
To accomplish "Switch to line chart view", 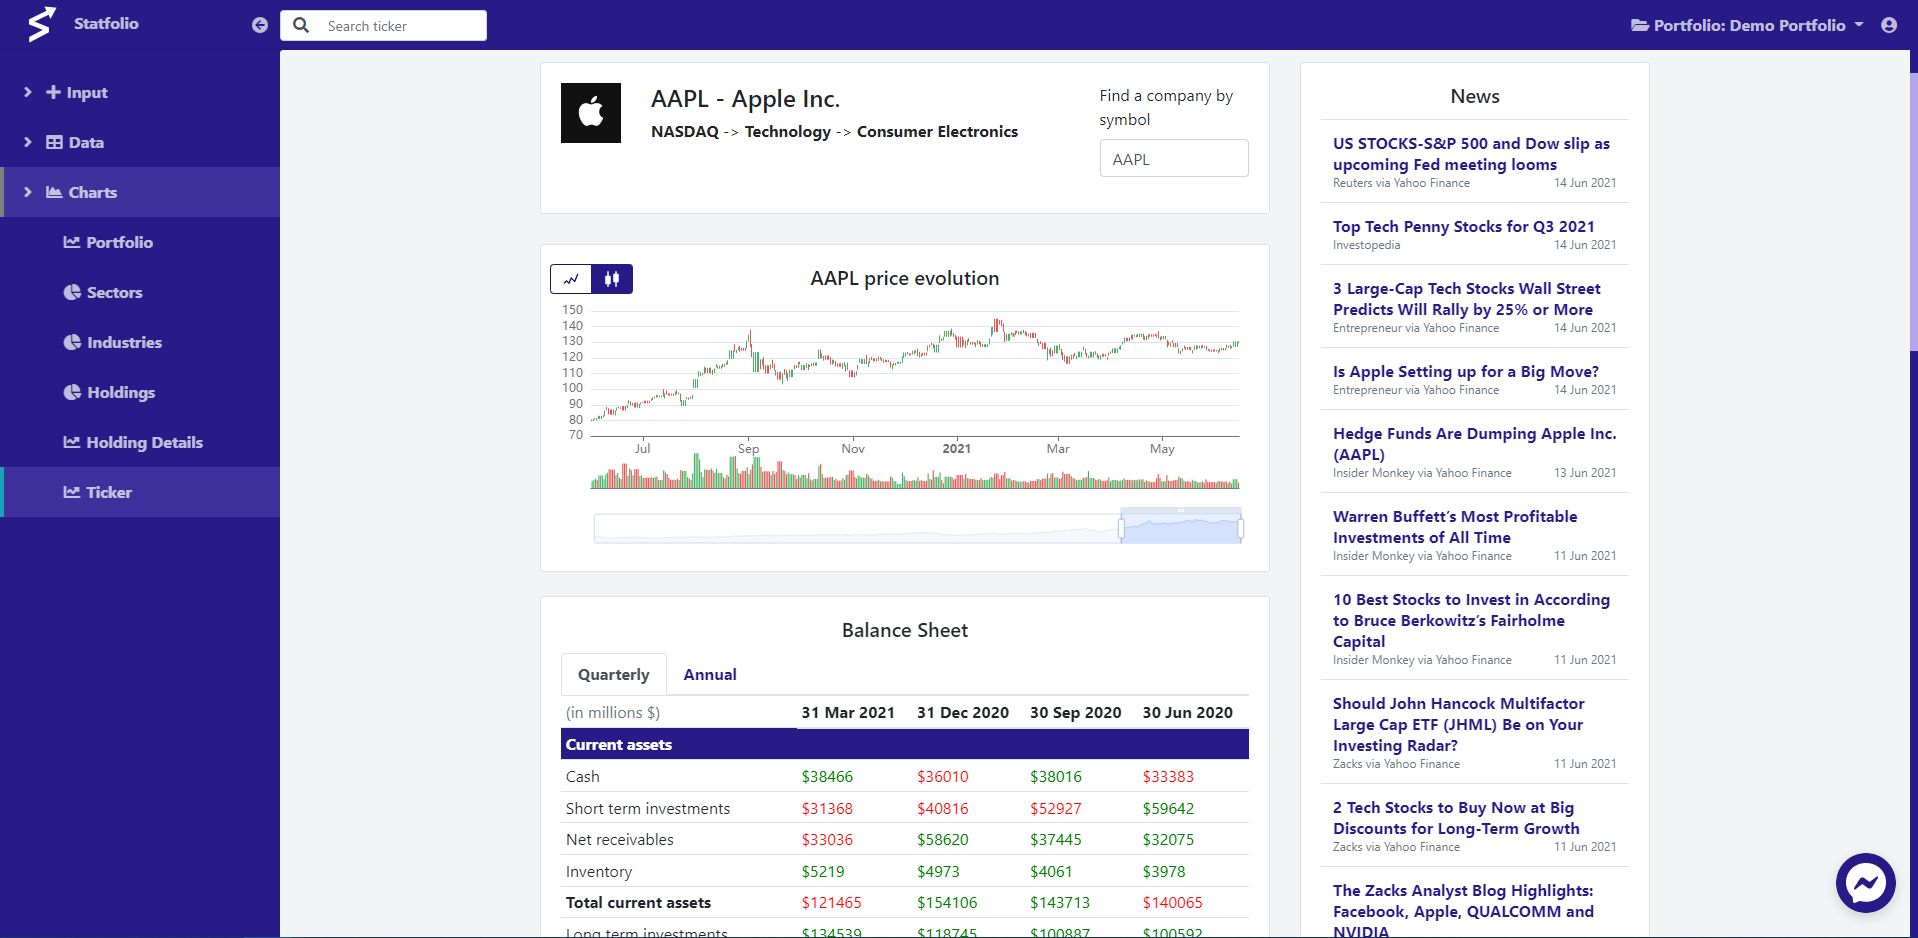I will [x=571, y=279].
